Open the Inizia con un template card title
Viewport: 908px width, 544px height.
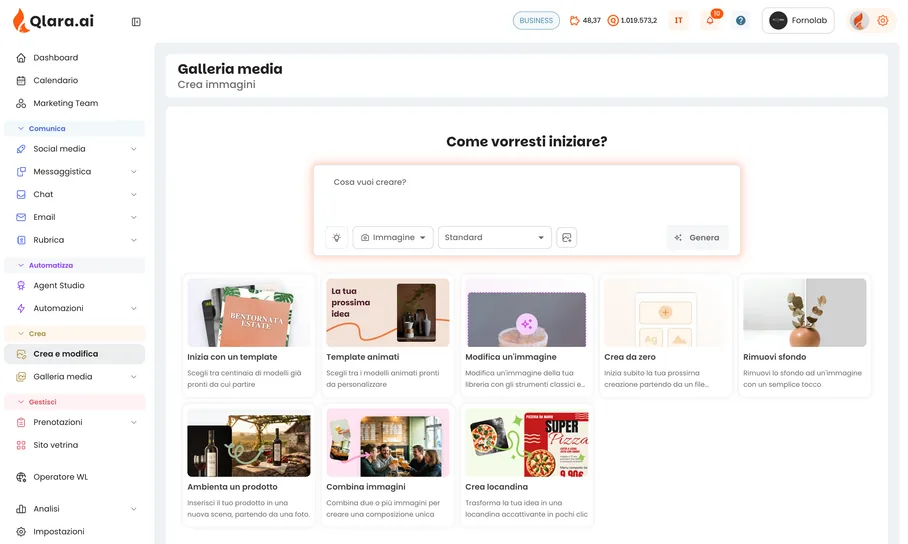tap(232, 357)
